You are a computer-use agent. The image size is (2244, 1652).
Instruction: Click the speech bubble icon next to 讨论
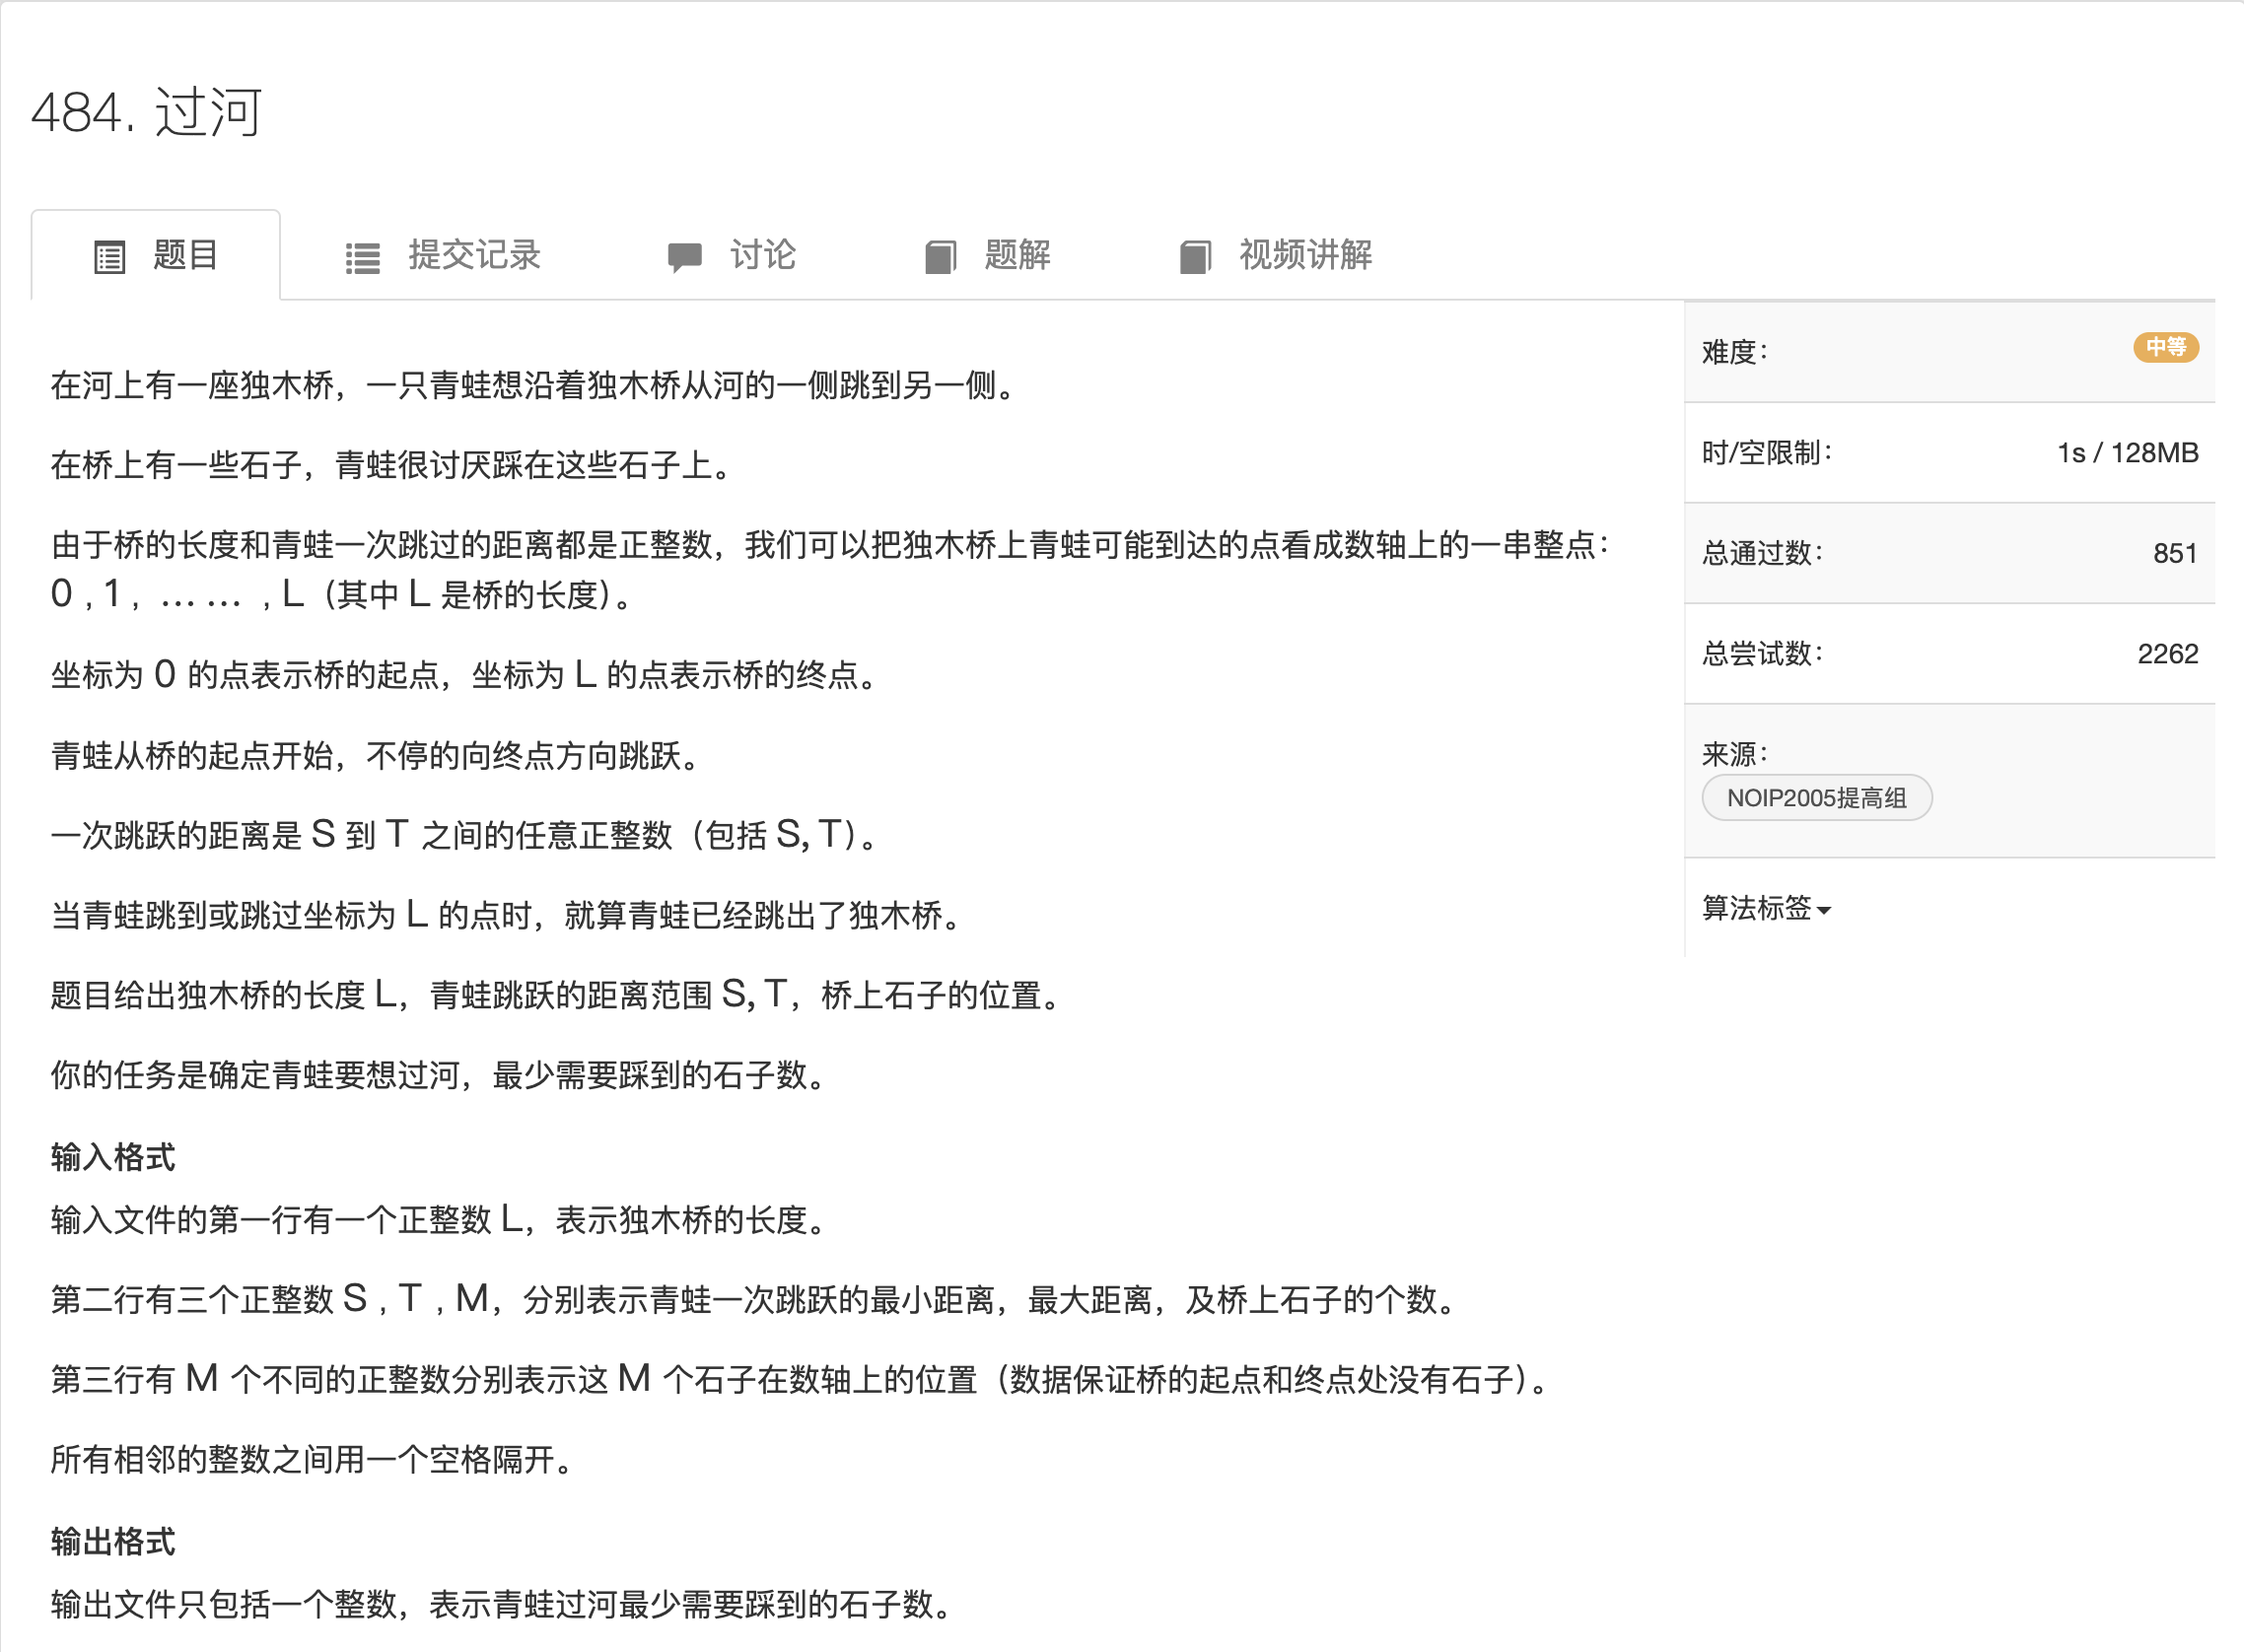684,256
